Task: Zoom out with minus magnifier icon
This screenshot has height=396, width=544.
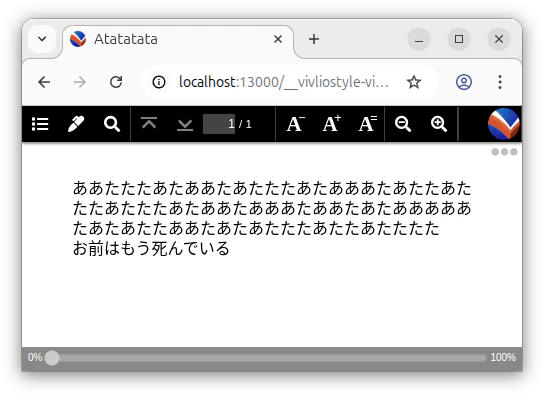Action: 403,124
